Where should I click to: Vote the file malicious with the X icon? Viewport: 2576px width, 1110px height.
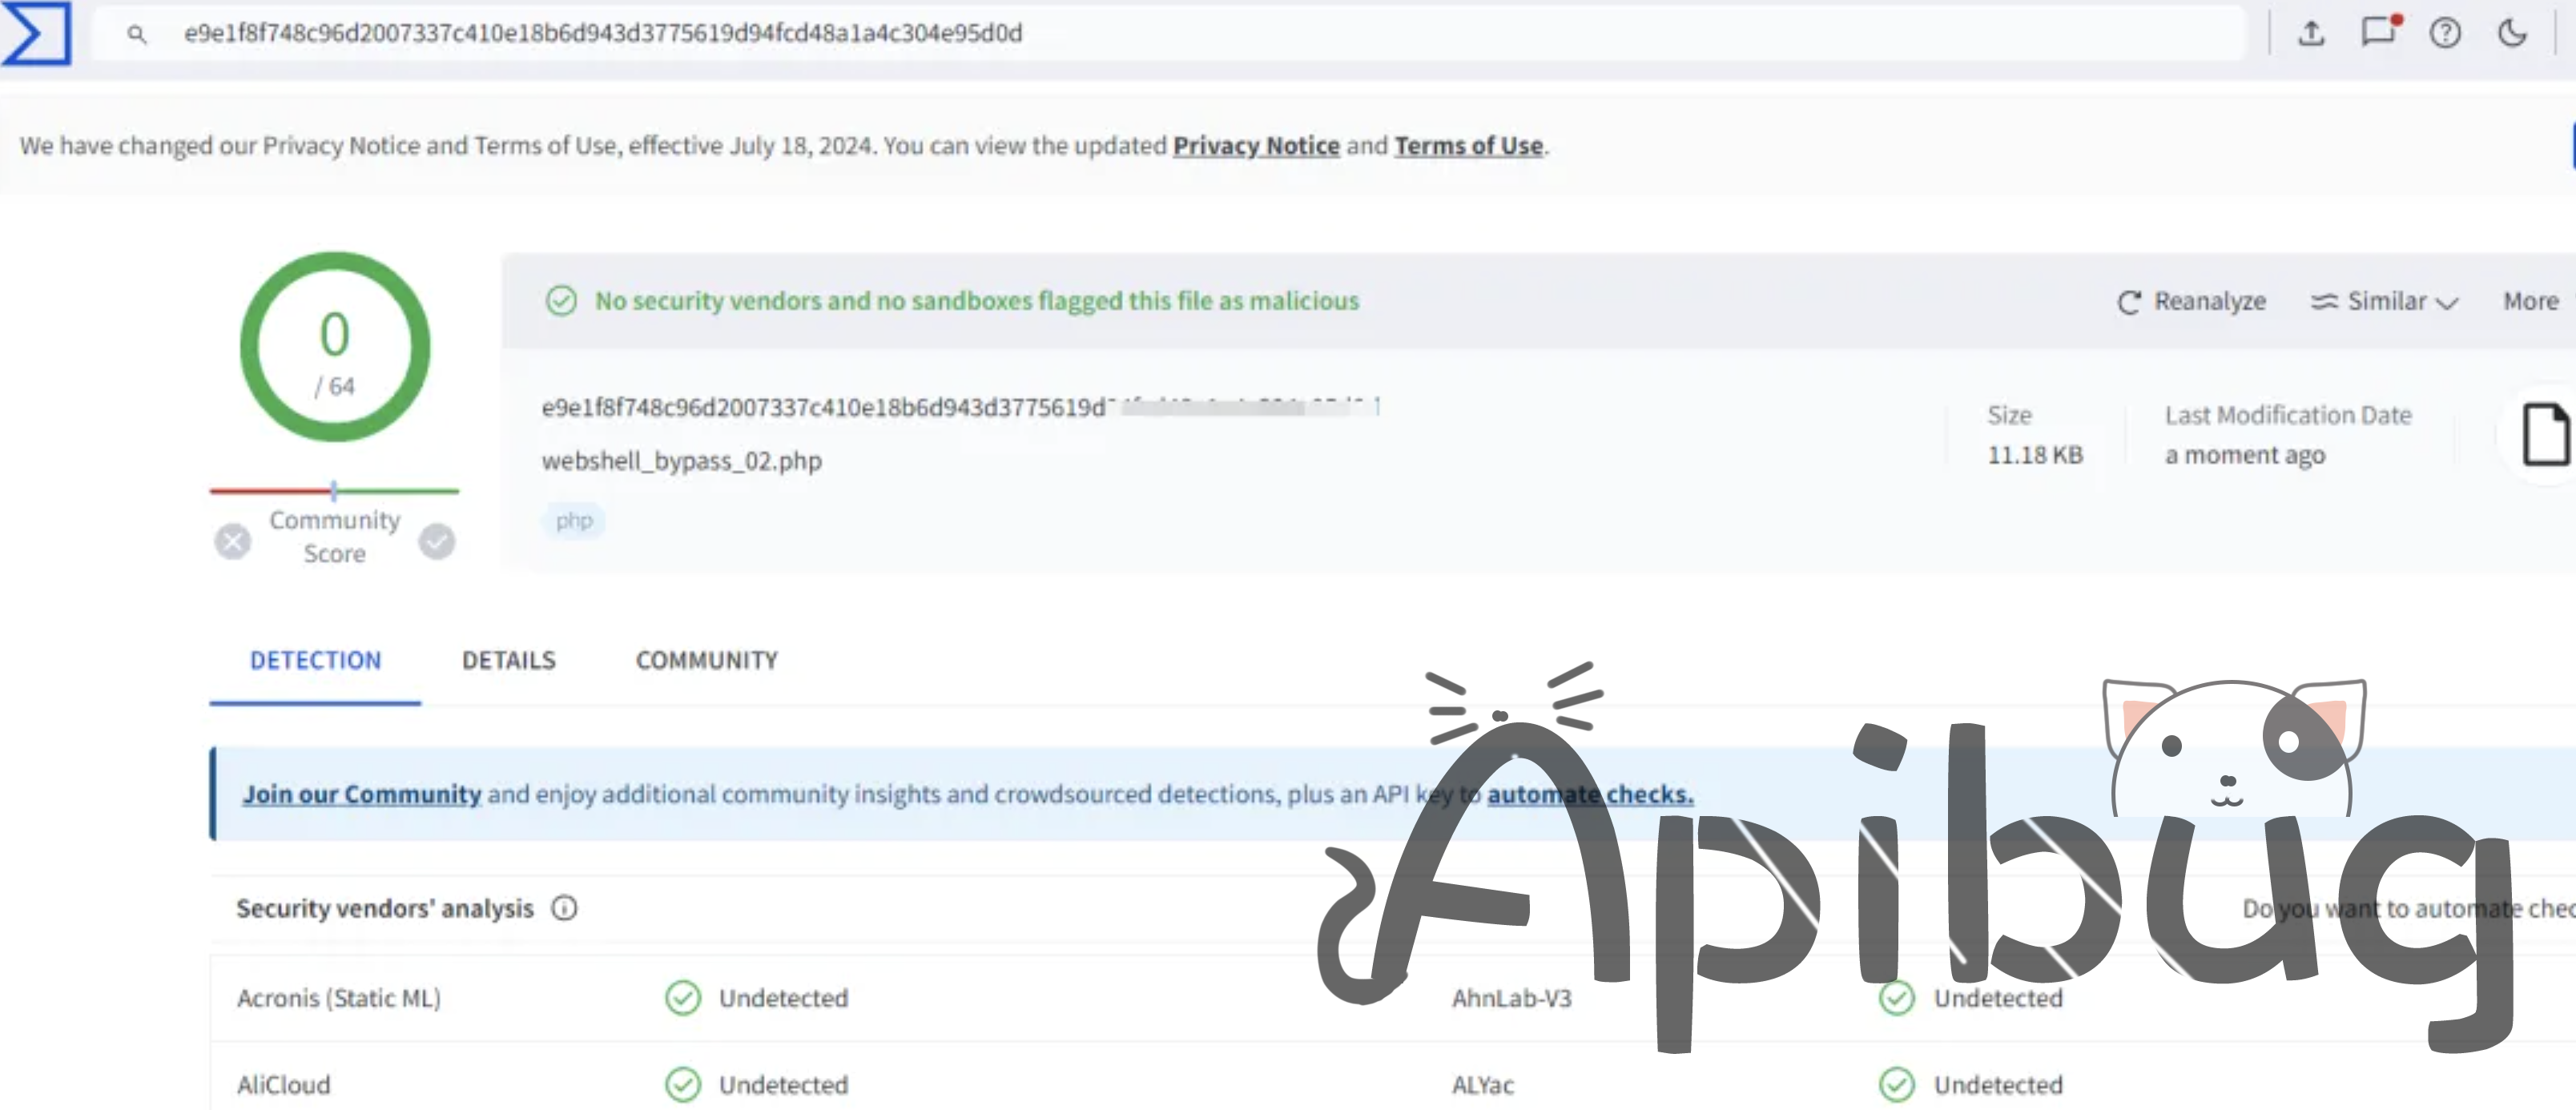pos(232,541)
